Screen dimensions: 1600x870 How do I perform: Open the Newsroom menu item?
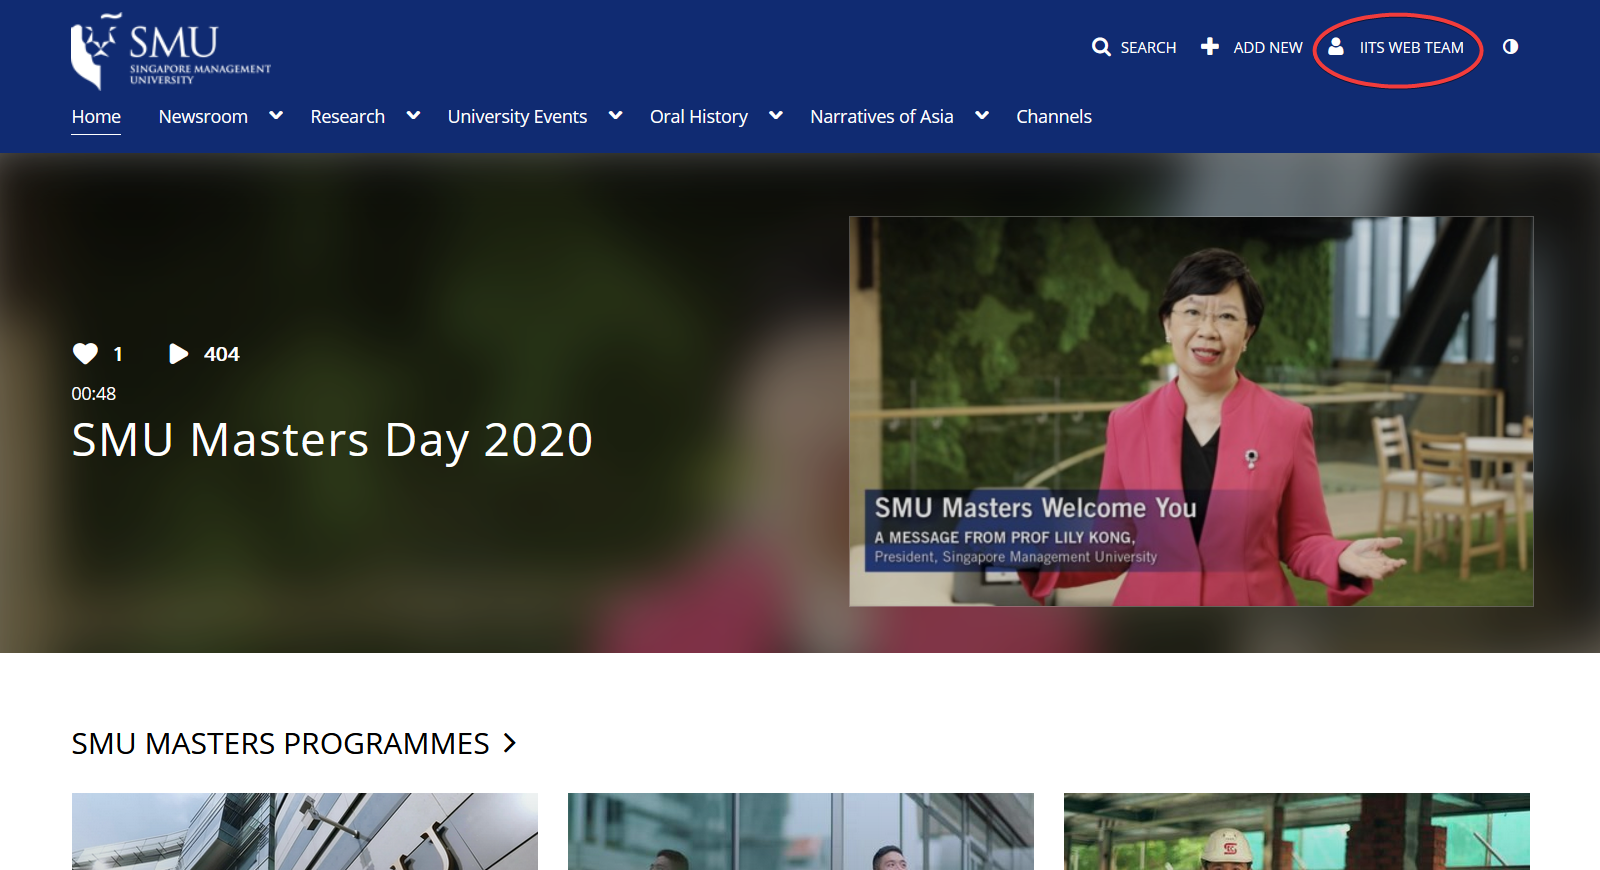(x=203, y=117)
